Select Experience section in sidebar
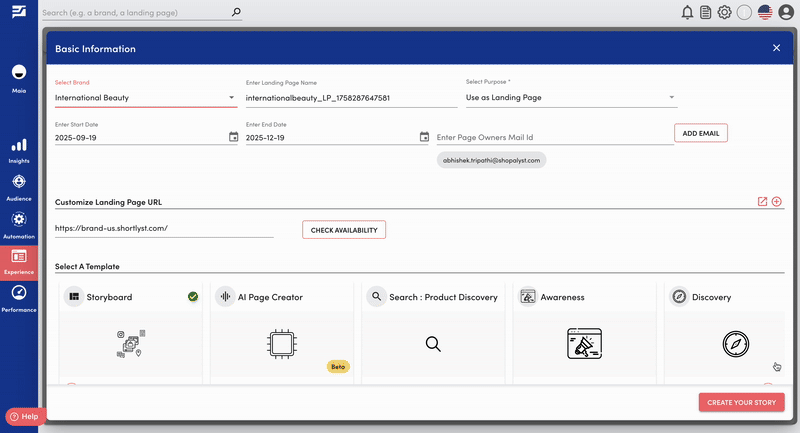This screenshot has height=433, width=800. 19,262
